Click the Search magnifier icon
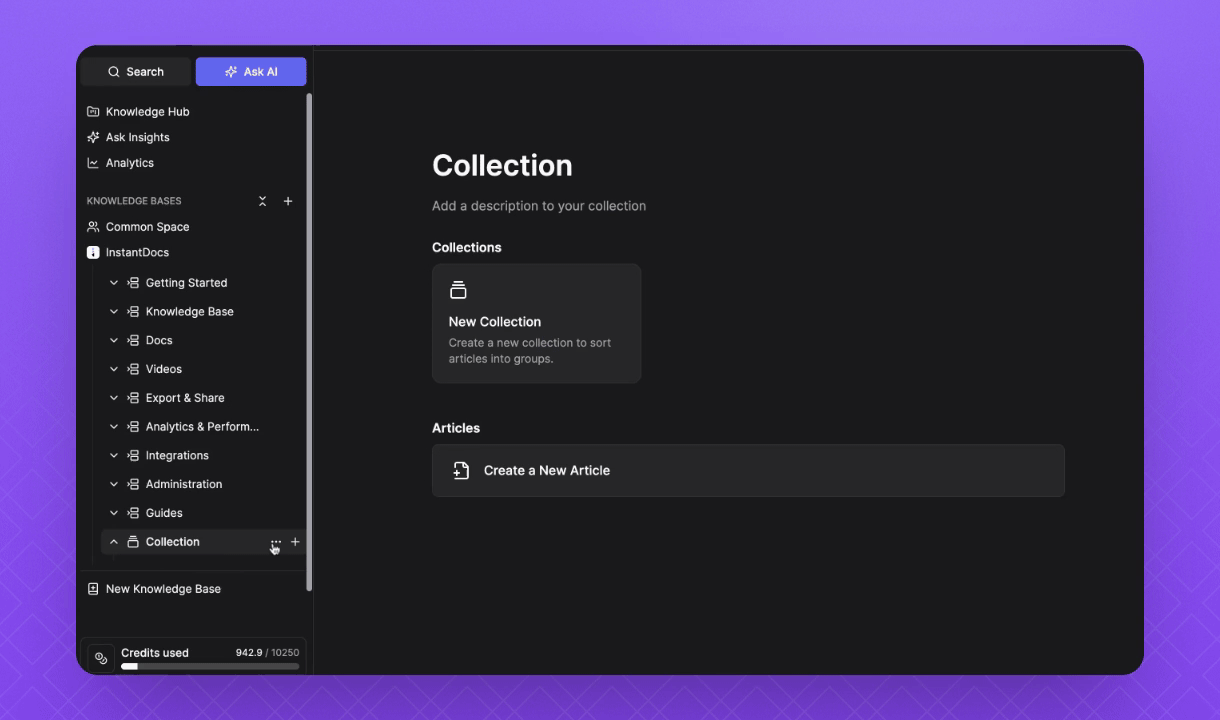 [114, 72]
